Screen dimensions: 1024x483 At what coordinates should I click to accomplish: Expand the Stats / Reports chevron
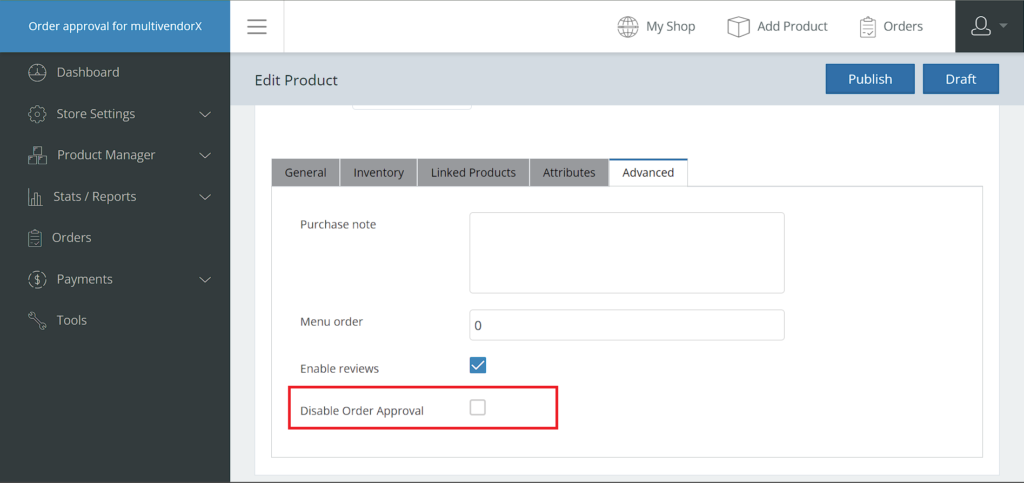[205, 197]
